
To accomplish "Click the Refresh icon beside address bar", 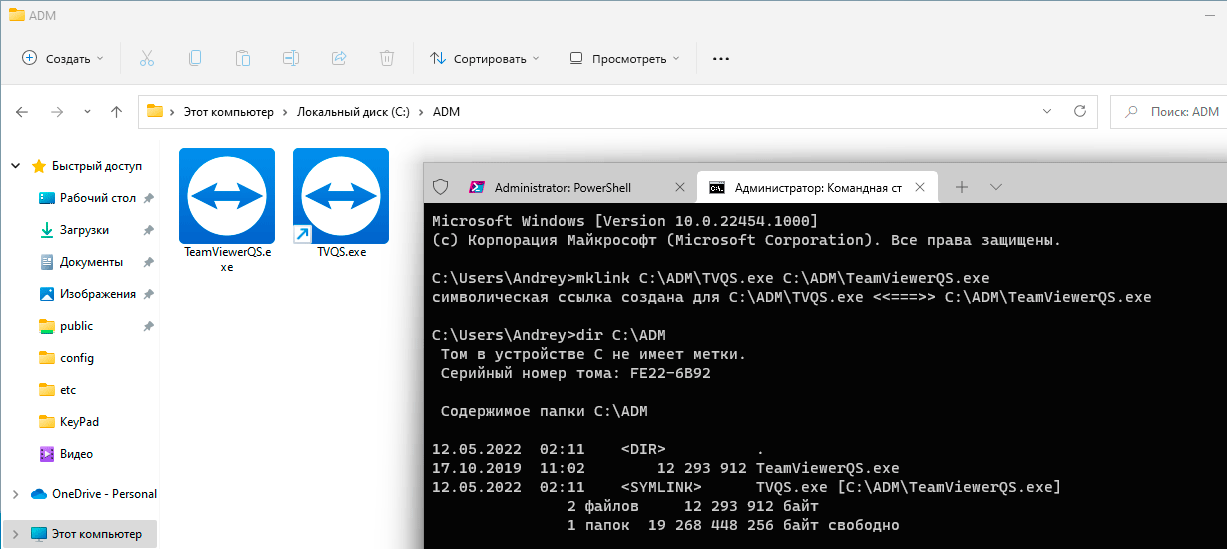I will (1080, 112).
